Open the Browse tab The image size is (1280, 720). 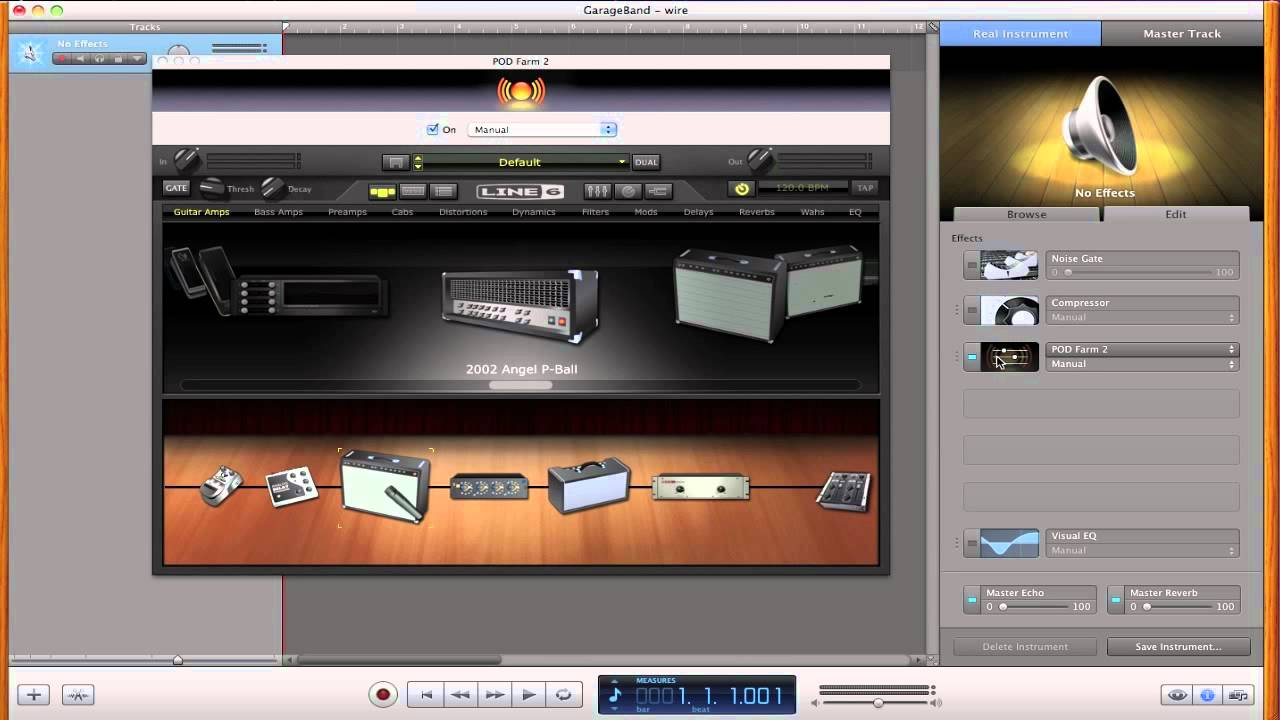coord(1027,214)
